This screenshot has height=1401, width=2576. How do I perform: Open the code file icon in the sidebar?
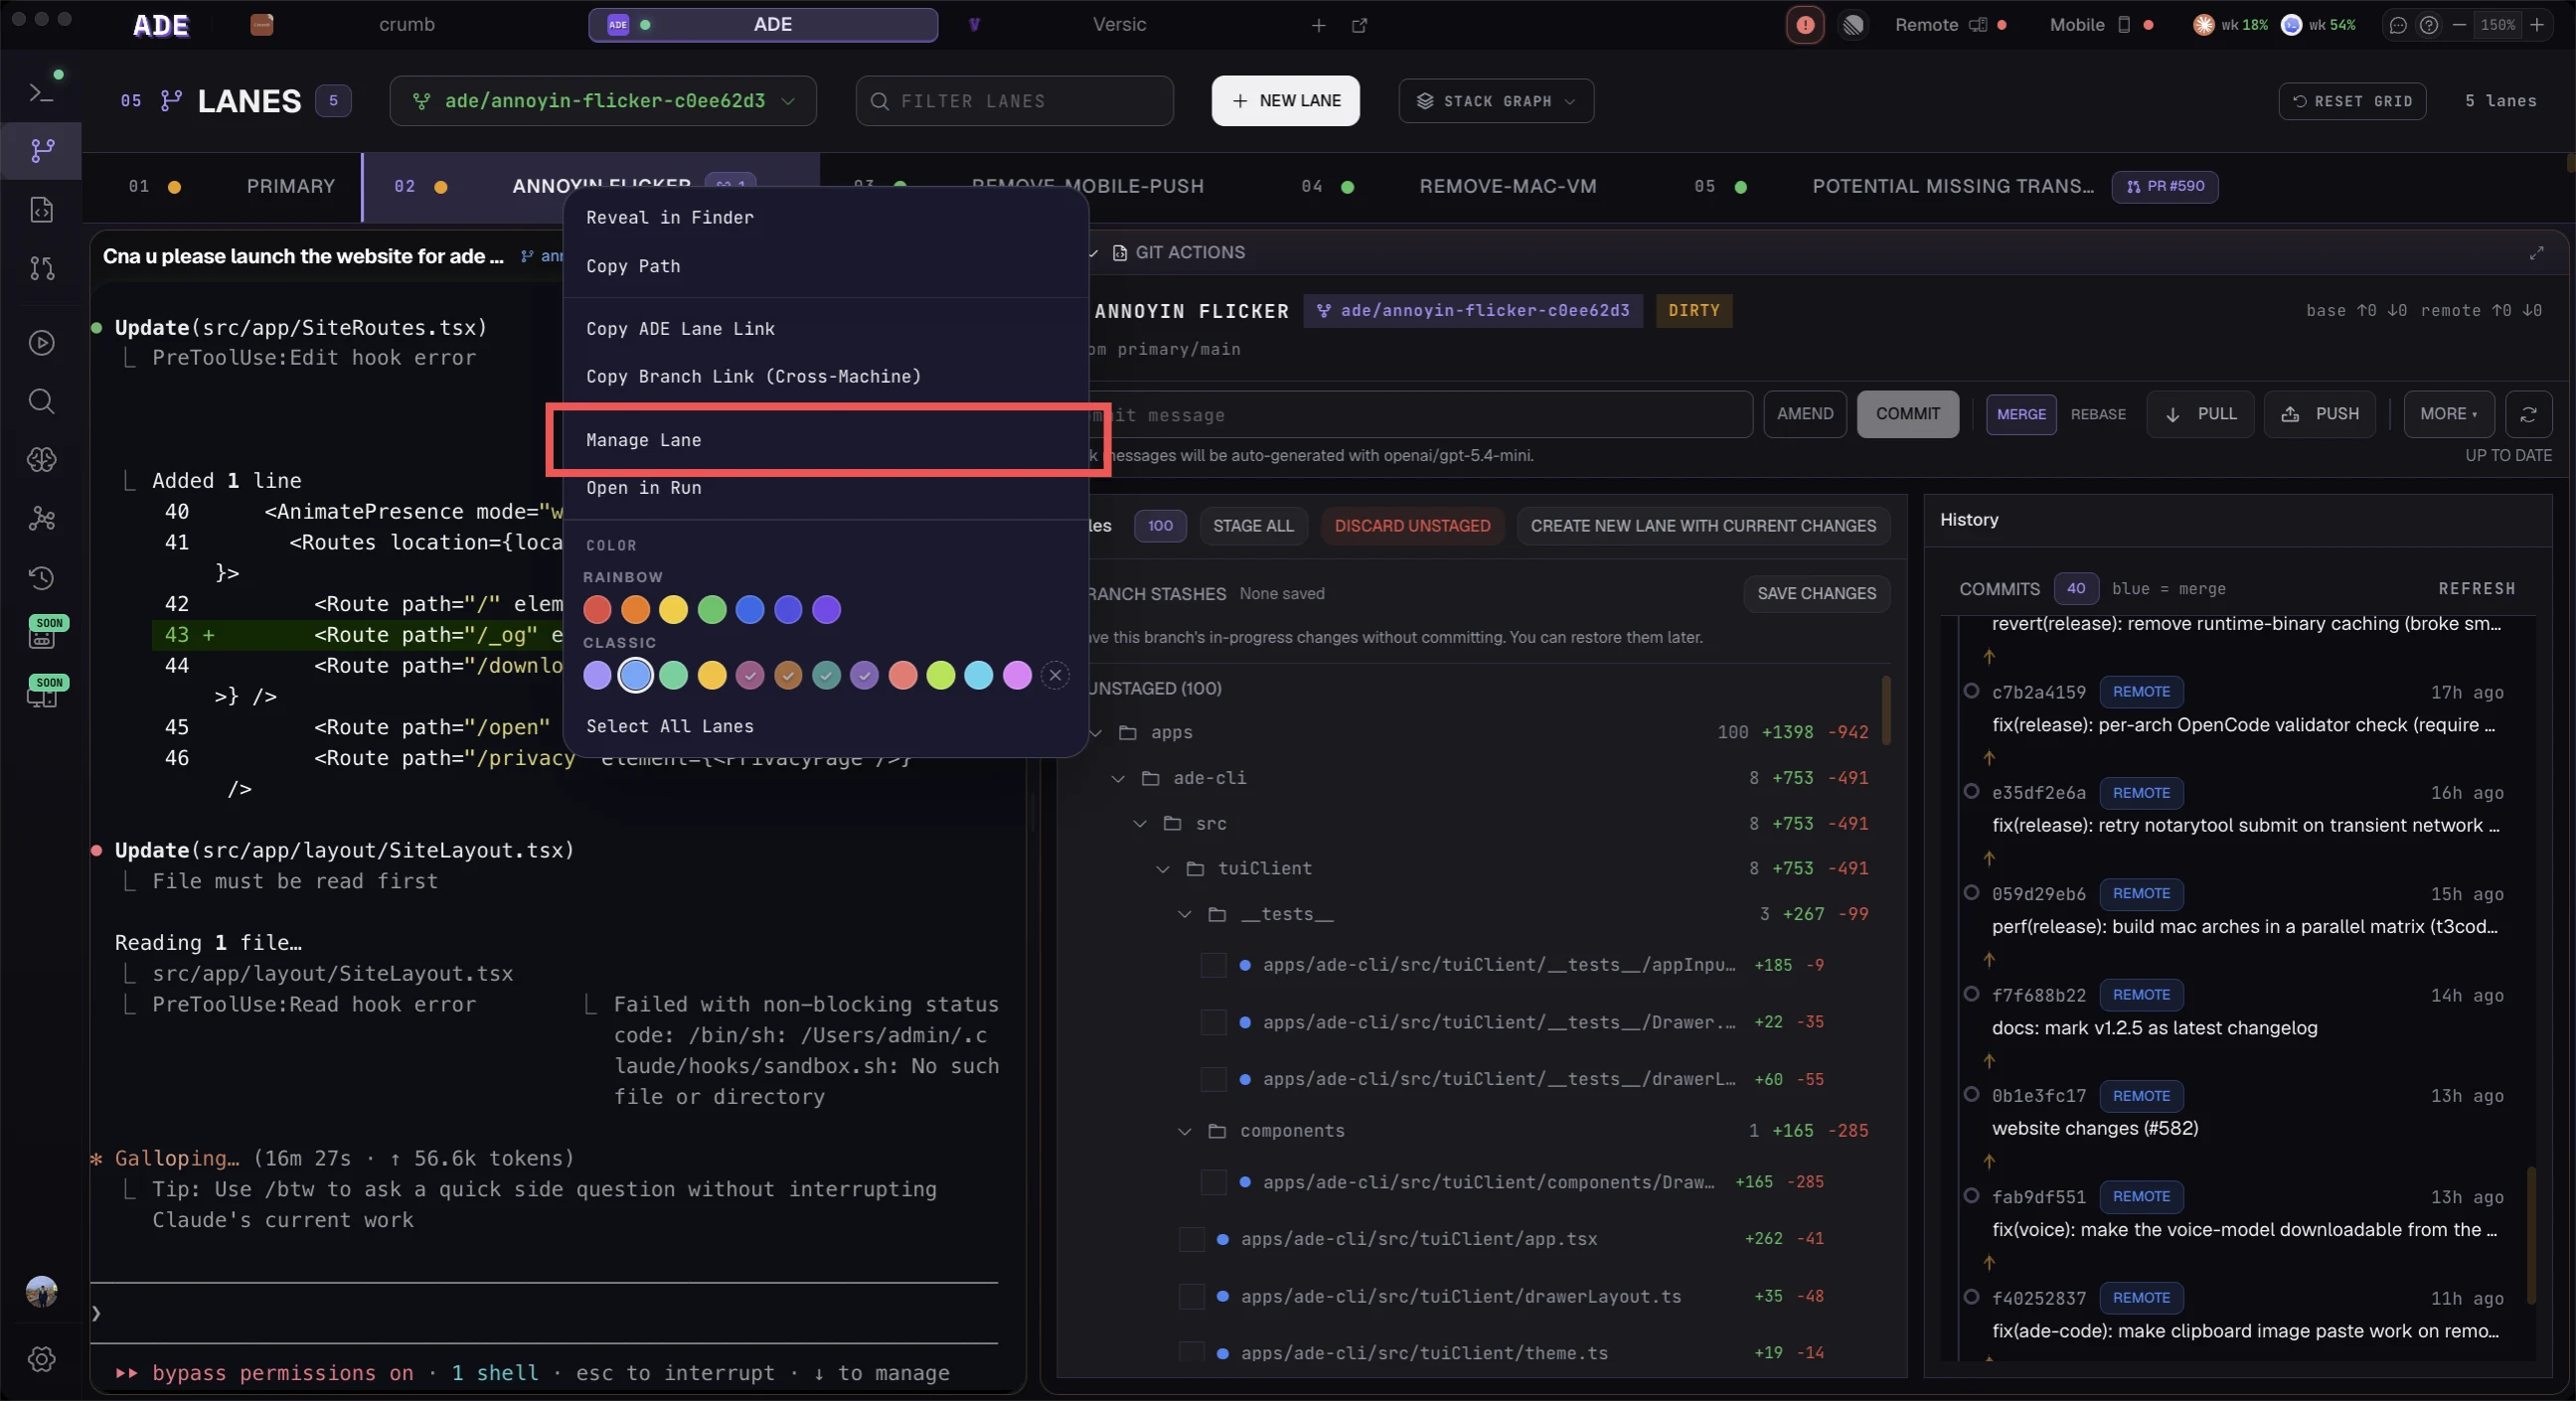pos(41,210)
